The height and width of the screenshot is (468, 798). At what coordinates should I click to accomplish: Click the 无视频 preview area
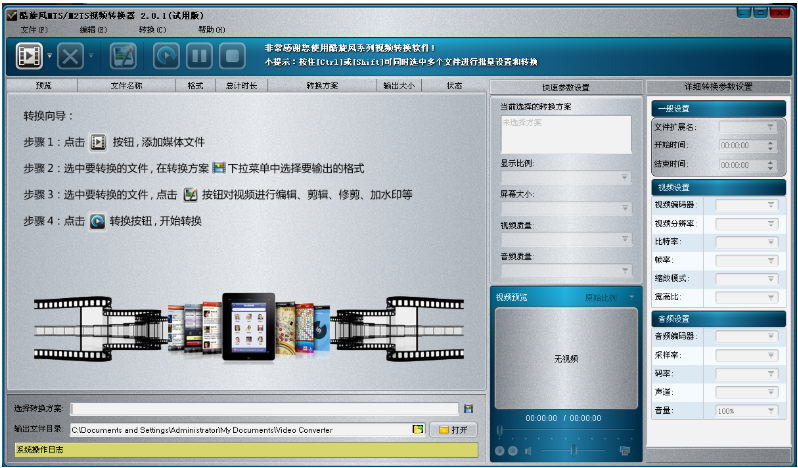[x=566, y=359]
